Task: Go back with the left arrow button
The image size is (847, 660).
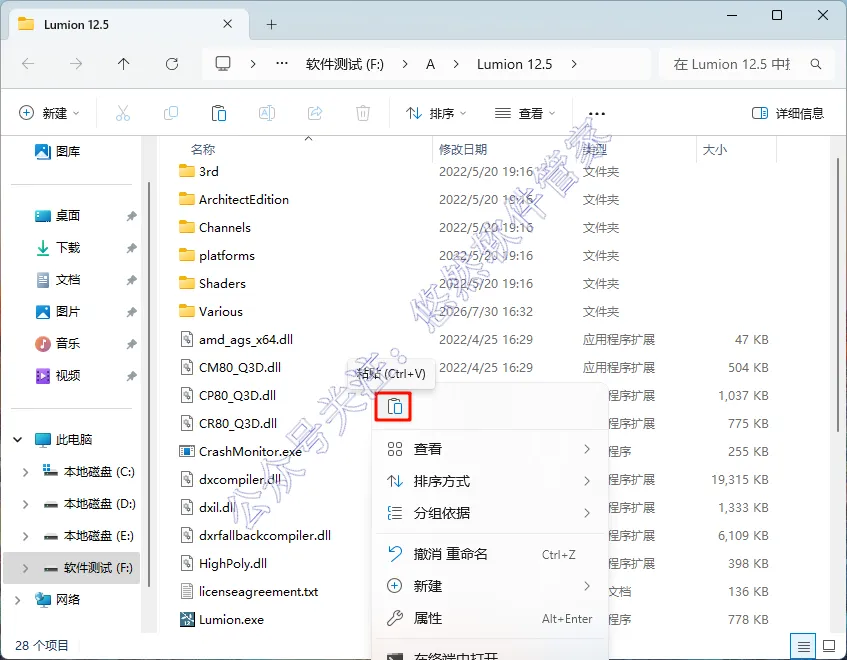Action: [x=28, y=64]
